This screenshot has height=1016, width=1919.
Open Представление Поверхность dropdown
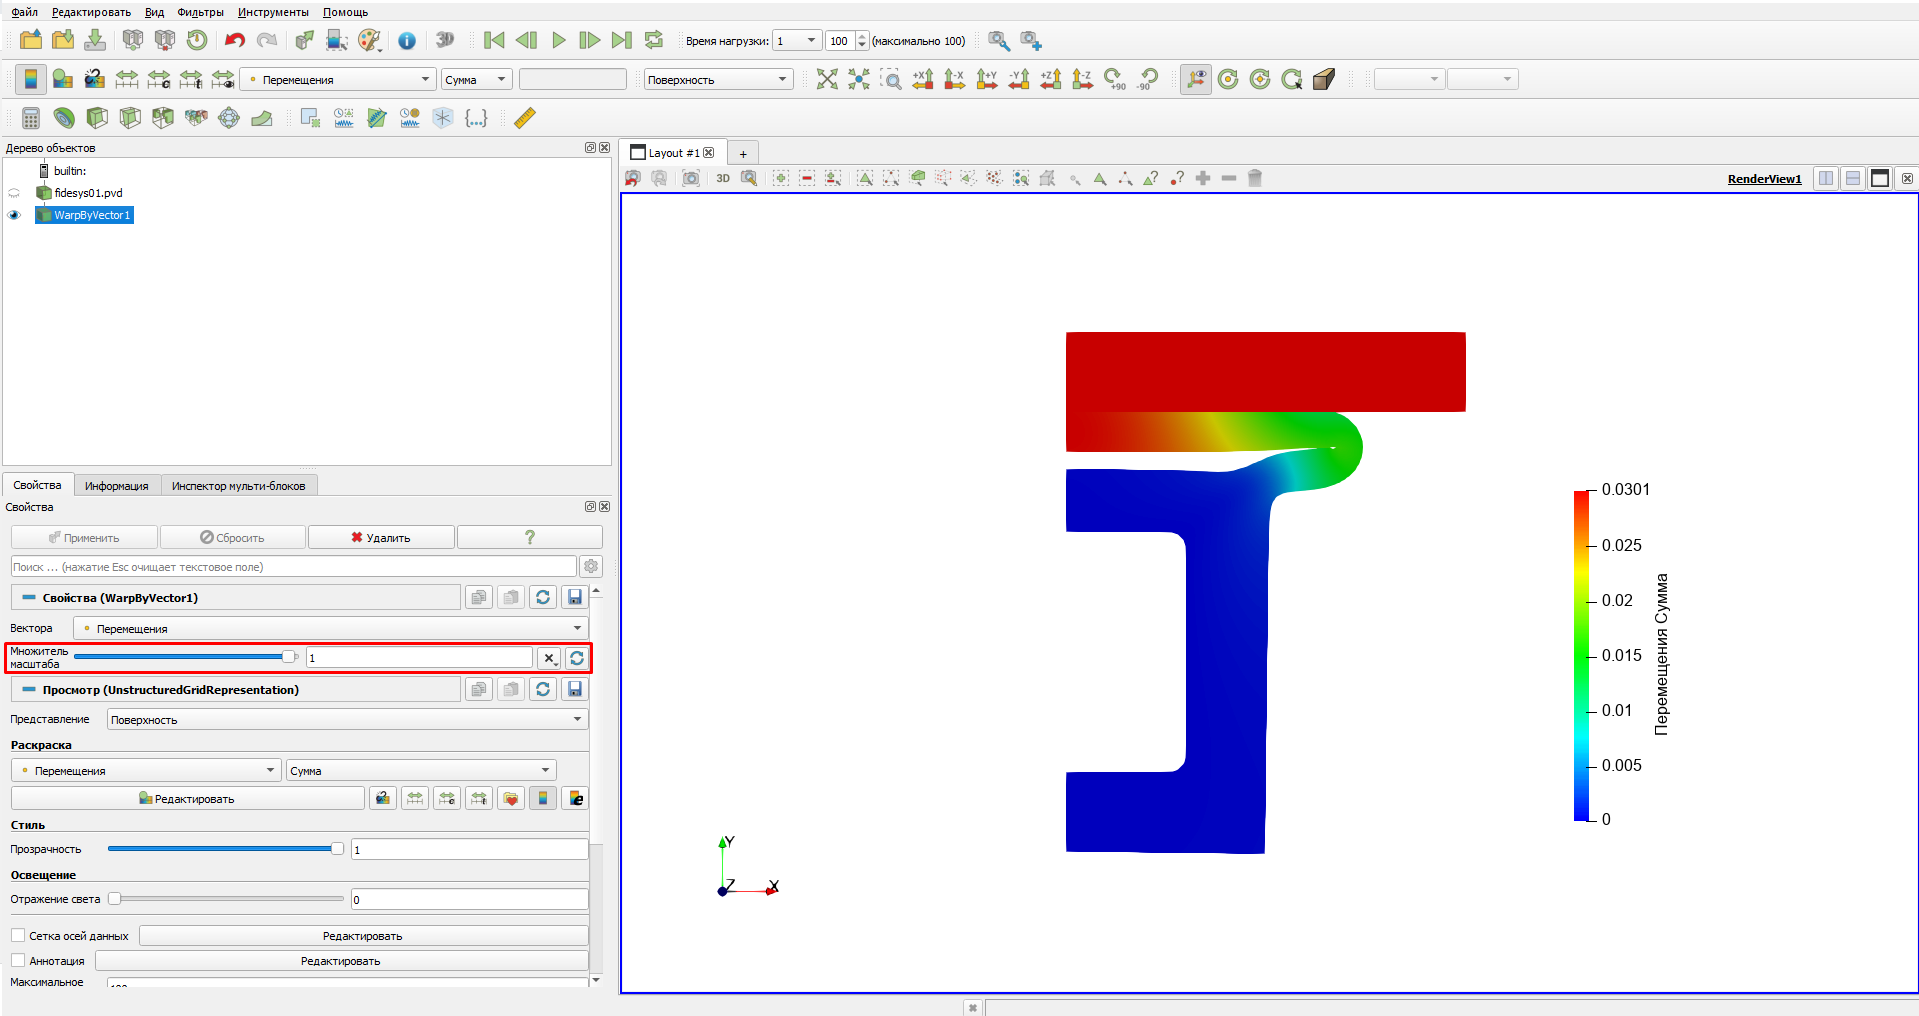coord(348,719)
